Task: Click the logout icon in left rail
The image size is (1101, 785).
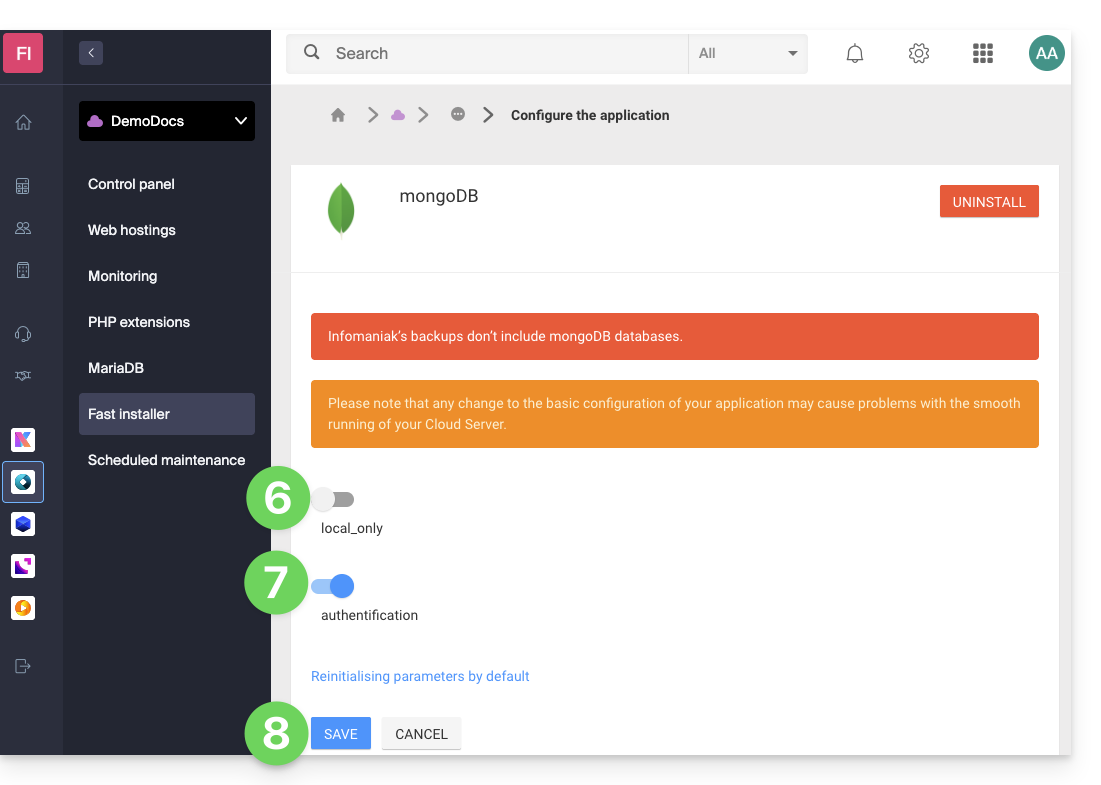Action: pos(23,666)
